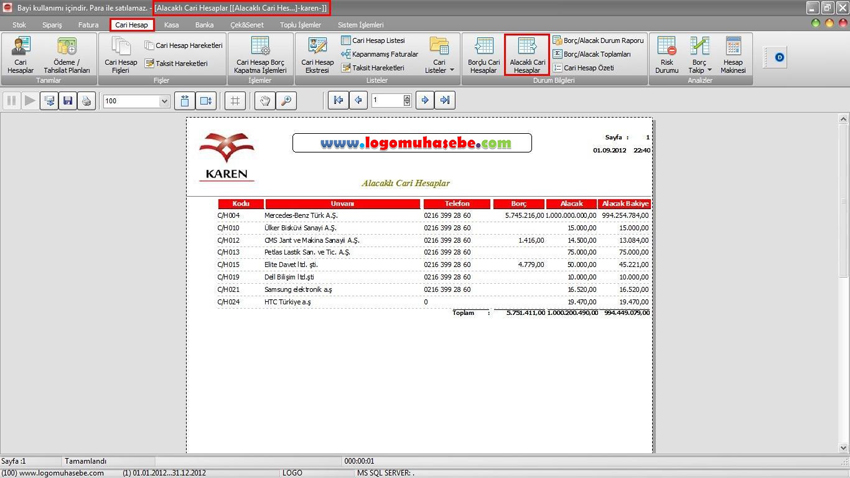Open Cari Hesaplar definitions icon
The image size is (850, 478).
21,55
